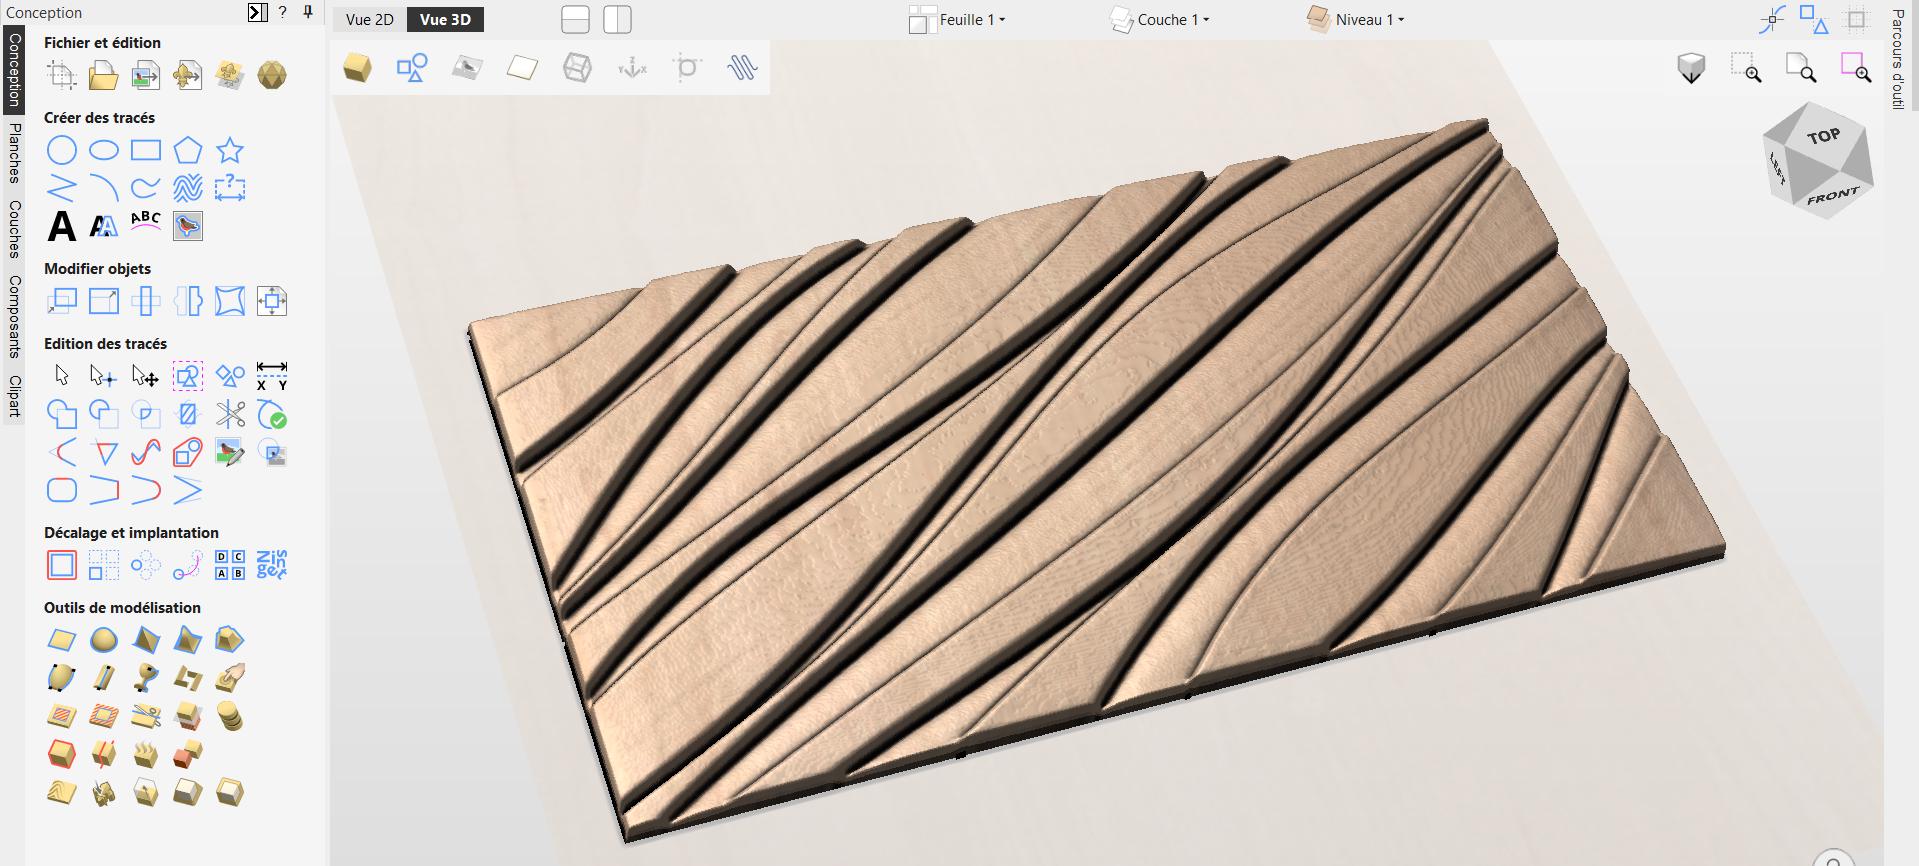Click the FRONT face of view cube
This screenshot has width=1919, height=866.
point(1834,196)
